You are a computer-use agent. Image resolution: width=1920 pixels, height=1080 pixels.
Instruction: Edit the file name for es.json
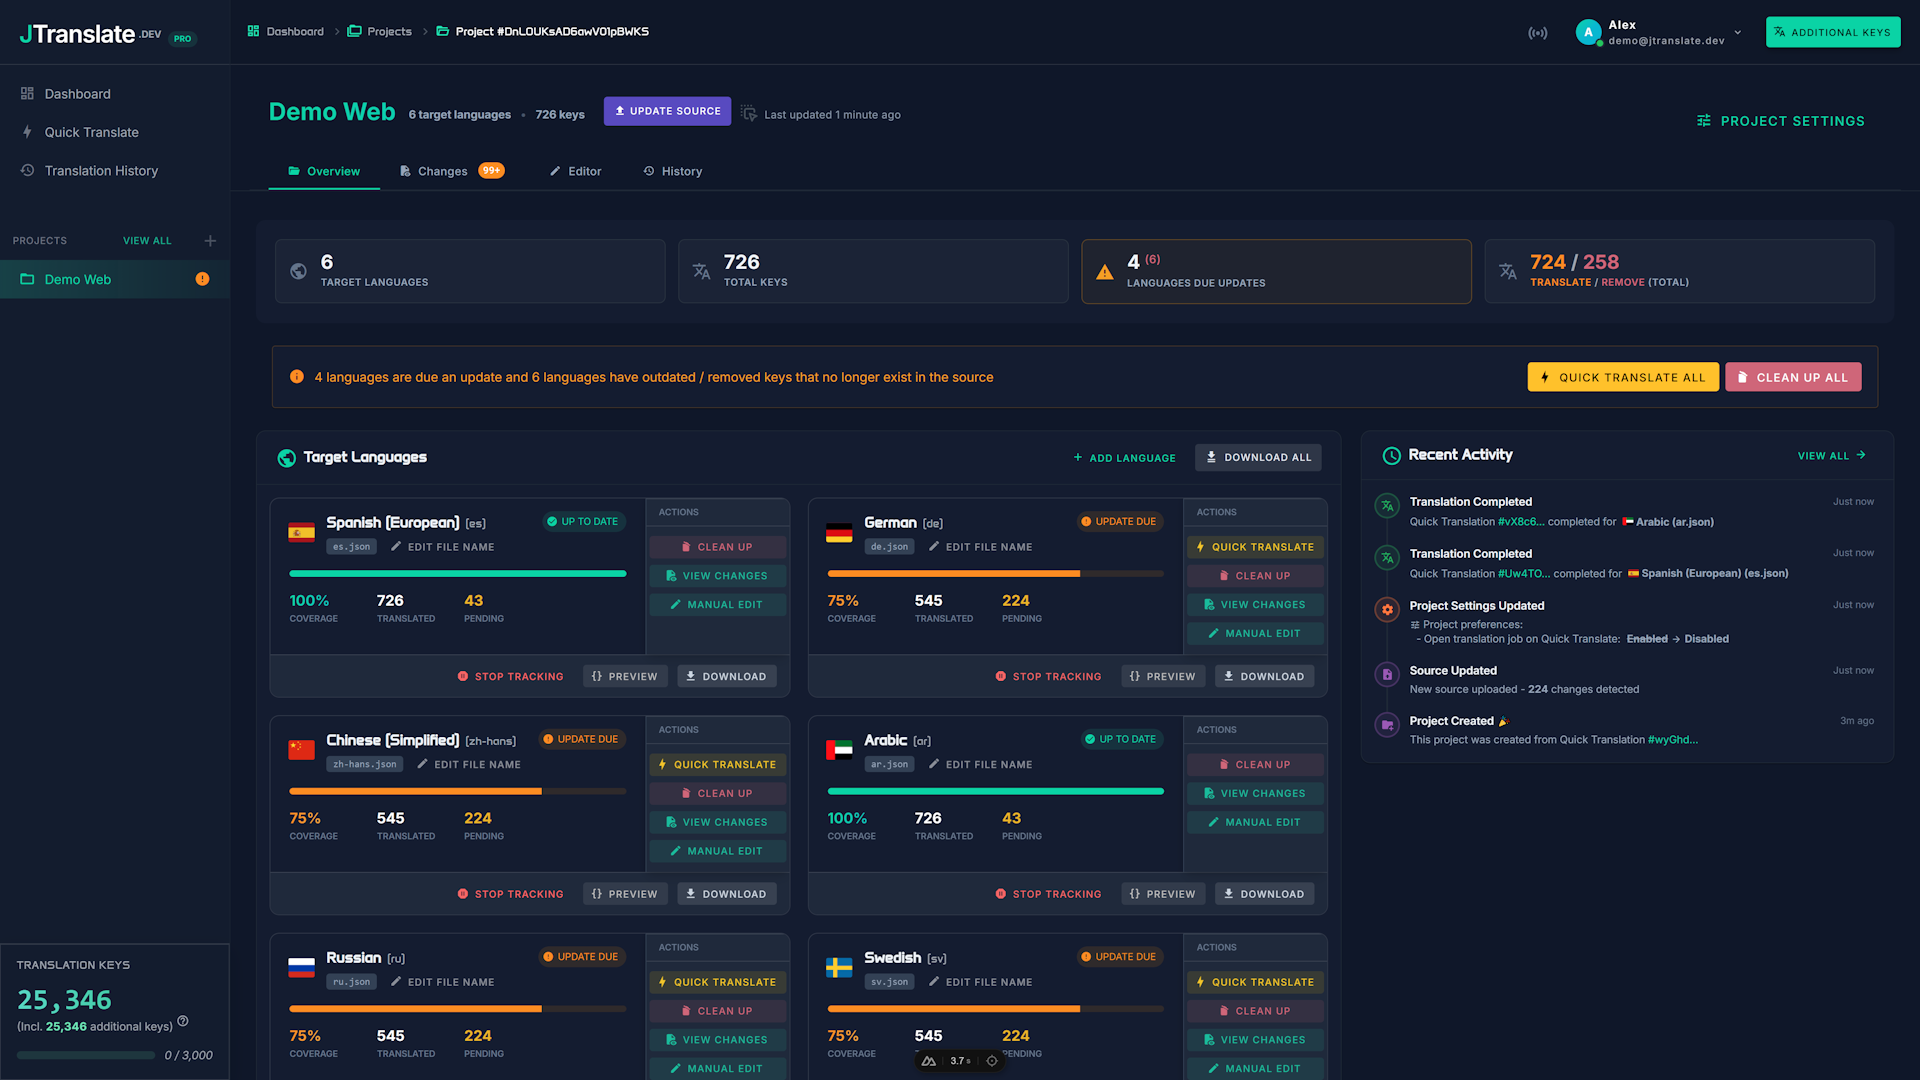[442, 547]
